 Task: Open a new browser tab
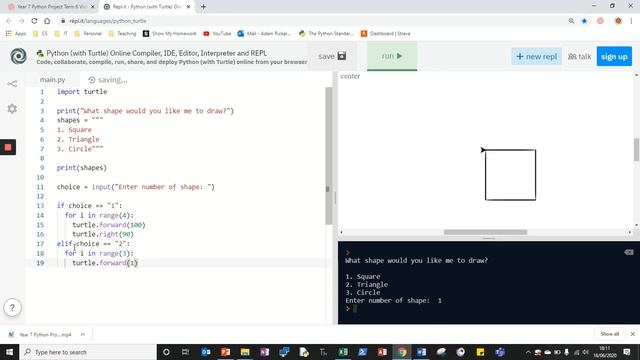tap(203, 7)
